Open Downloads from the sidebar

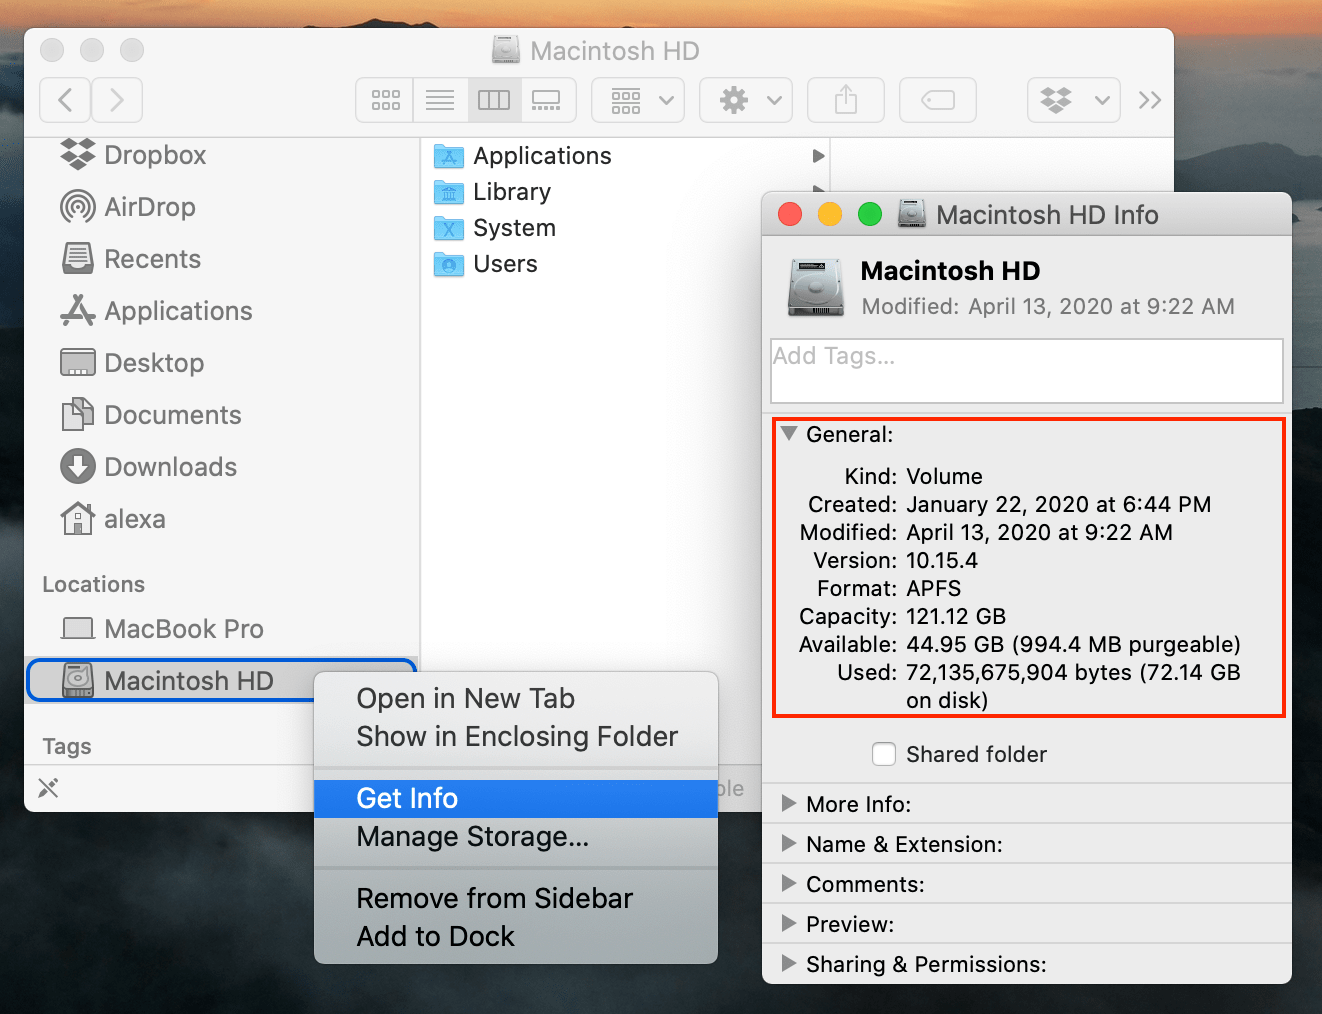click(x=171, y=467)
